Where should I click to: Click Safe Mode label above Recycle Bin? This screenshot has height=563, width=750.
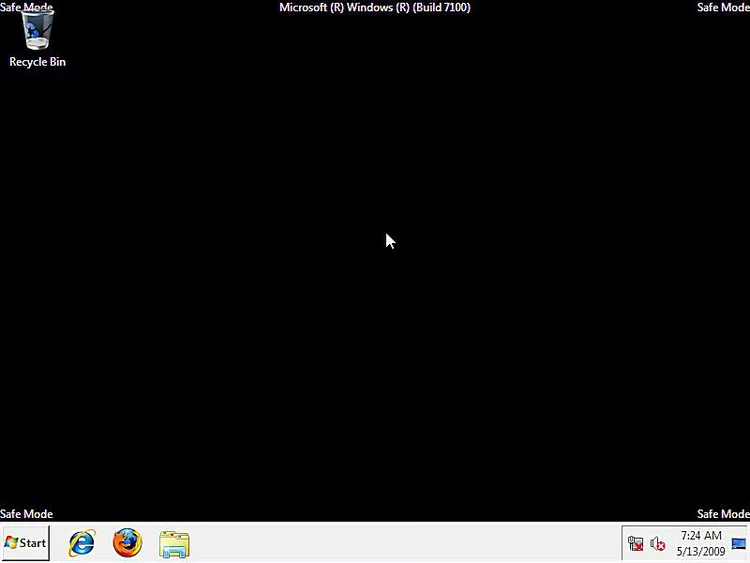tap(26, 7)
